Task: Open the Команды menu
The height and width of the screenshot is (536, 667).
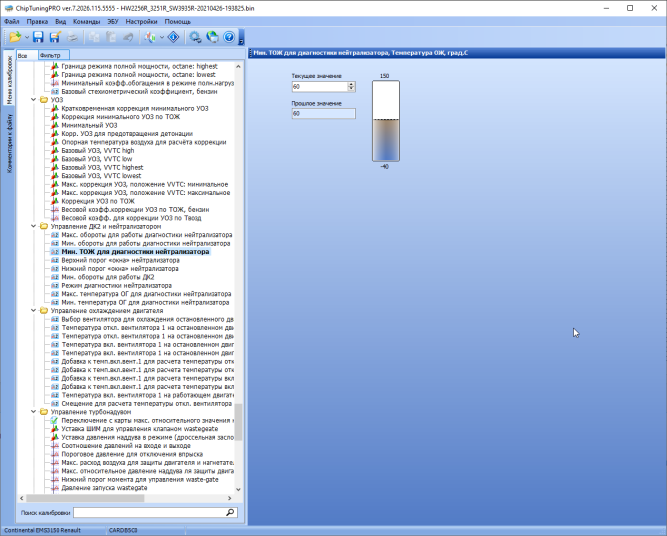Action: 86,21
